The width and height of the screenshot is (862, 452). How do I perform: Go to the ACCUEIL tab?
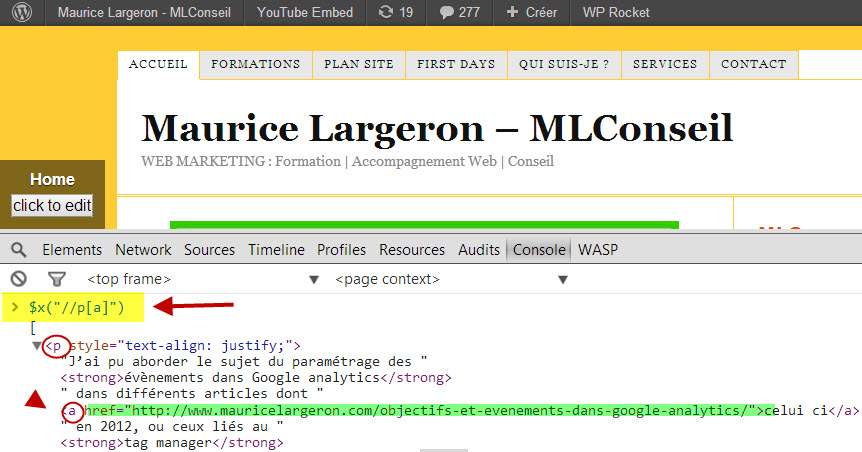coord(158,64)
